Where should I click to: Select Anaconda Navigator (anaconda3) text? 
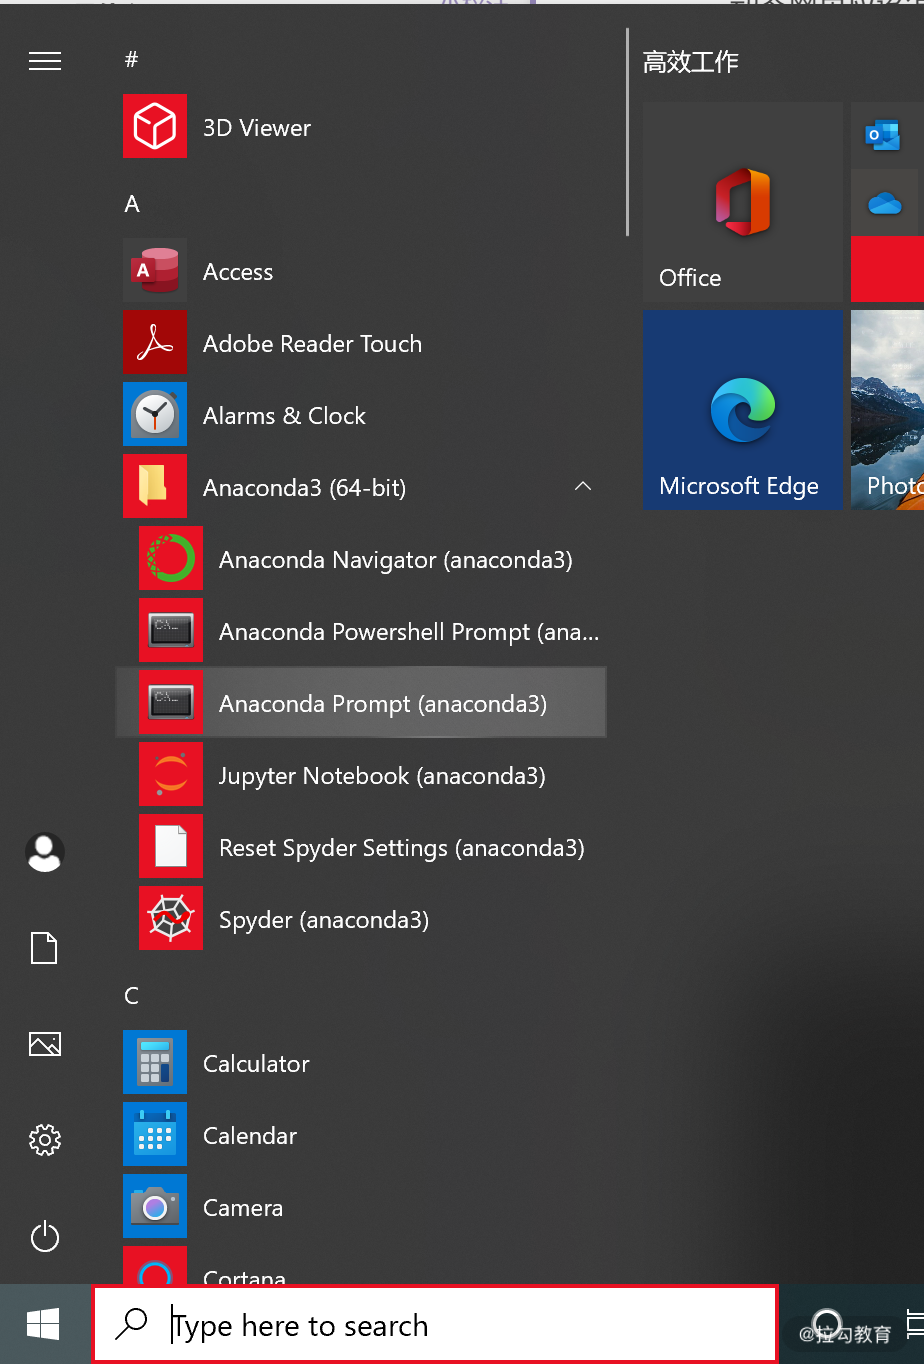(x=396, y=560)
